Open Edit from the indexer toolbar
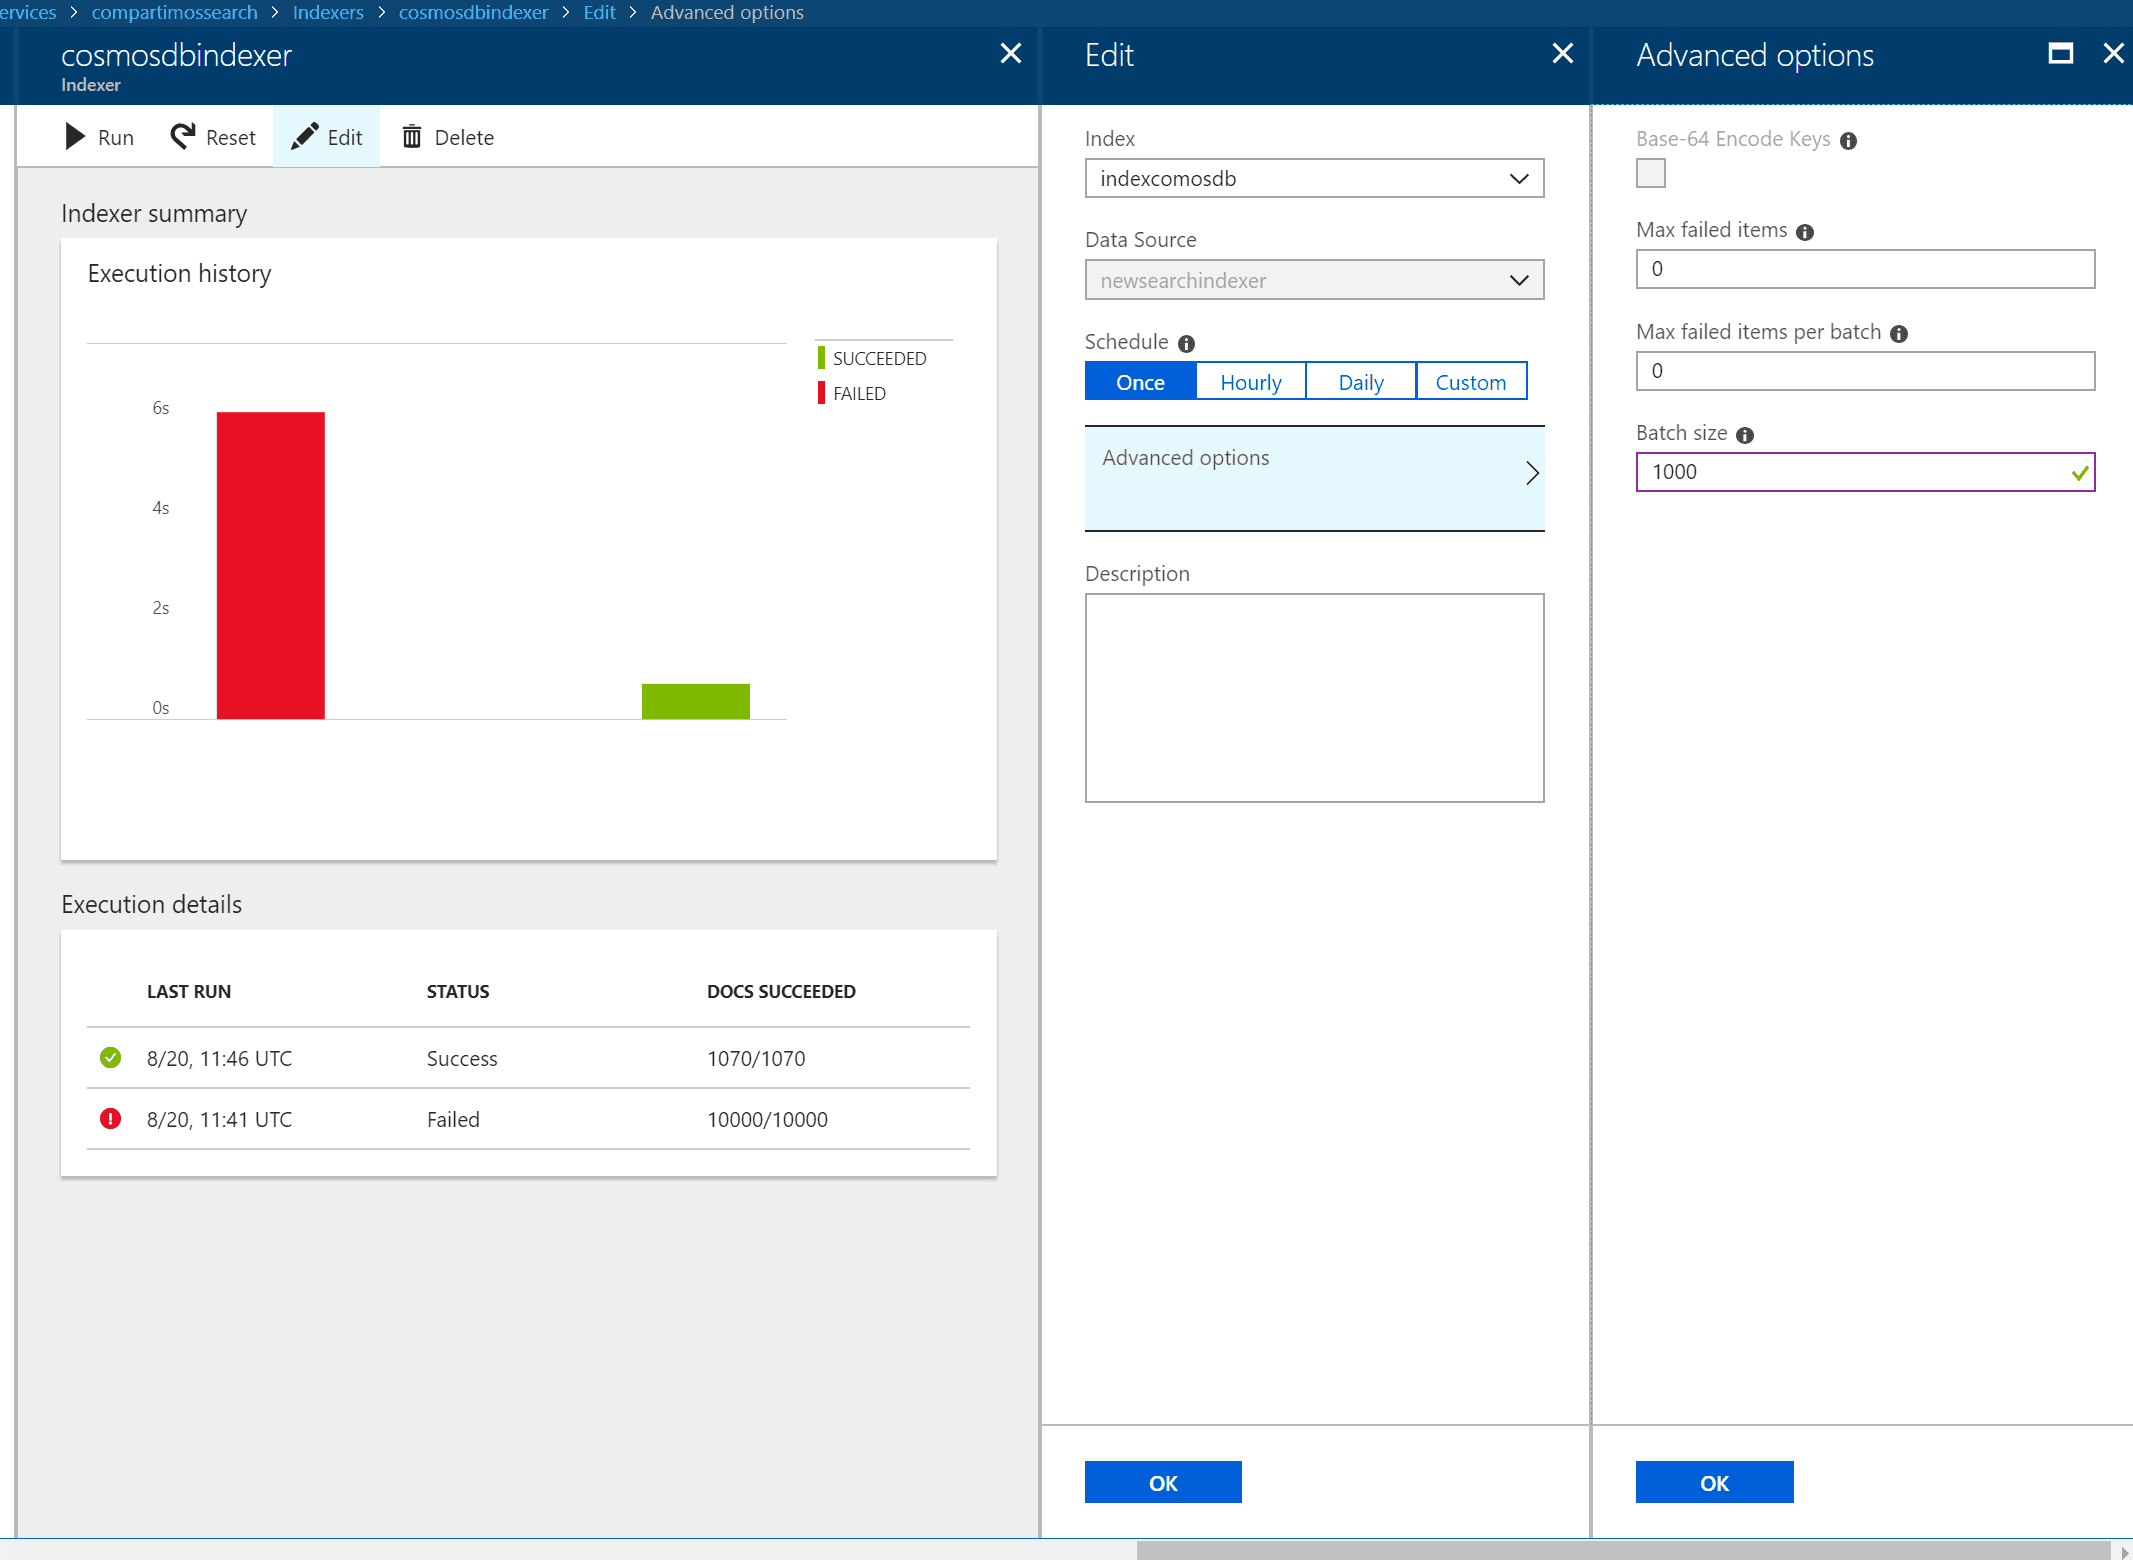 (326, 137)
